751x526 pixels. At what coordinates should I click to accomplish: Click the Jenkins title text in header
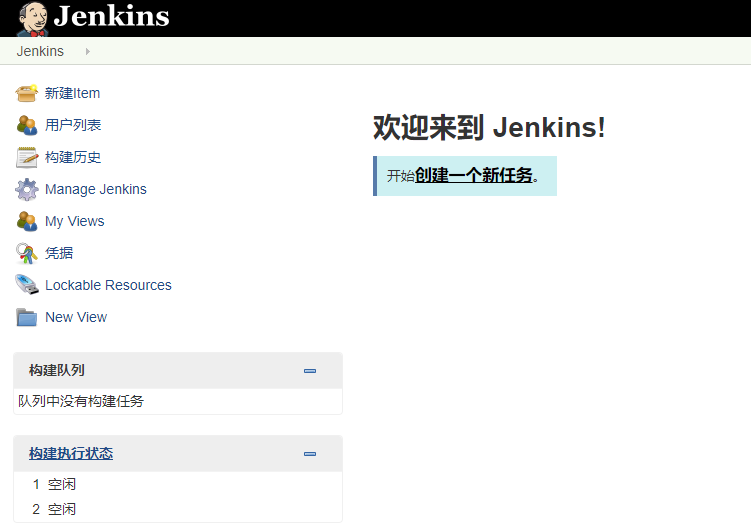pyautogui.click(x=111, y=17)
